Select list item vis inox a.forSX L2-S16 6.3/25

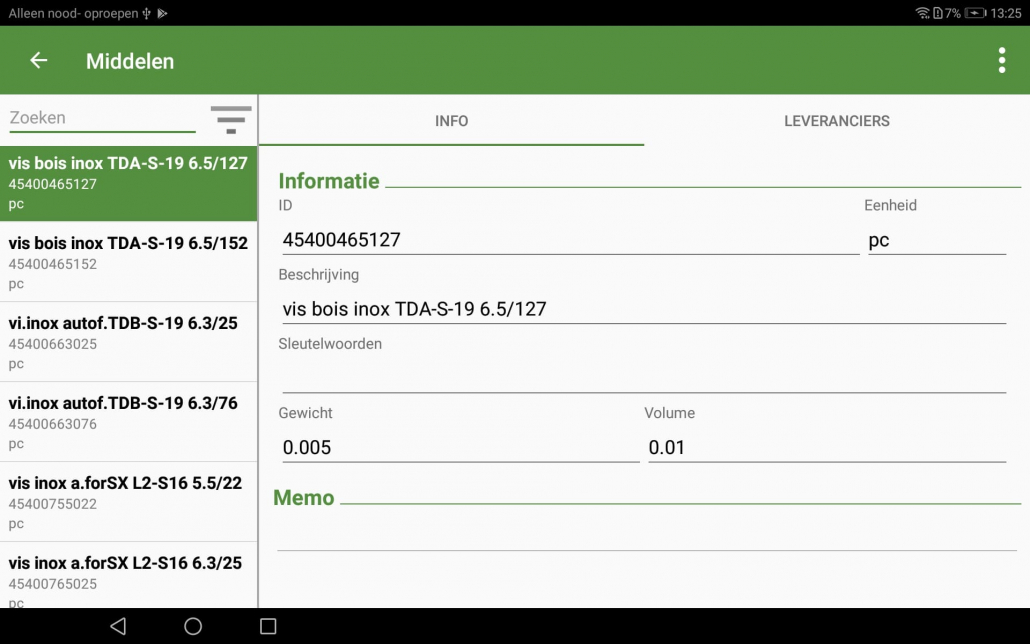click(x=128, y=575)
